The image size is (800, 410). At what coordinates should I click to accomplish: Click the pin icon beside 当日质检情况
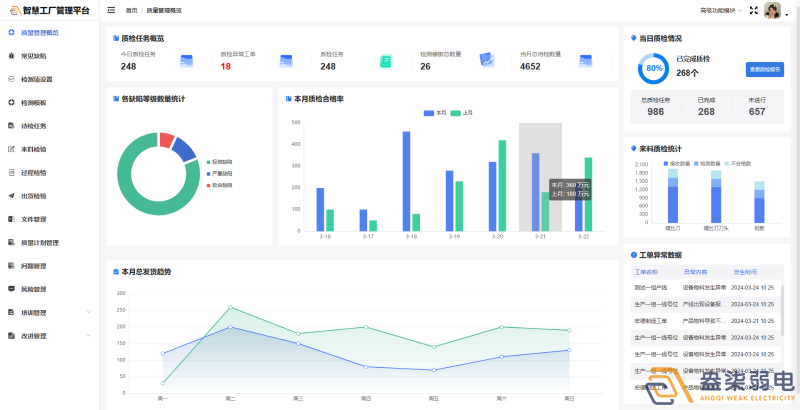(x=634, y=38)
